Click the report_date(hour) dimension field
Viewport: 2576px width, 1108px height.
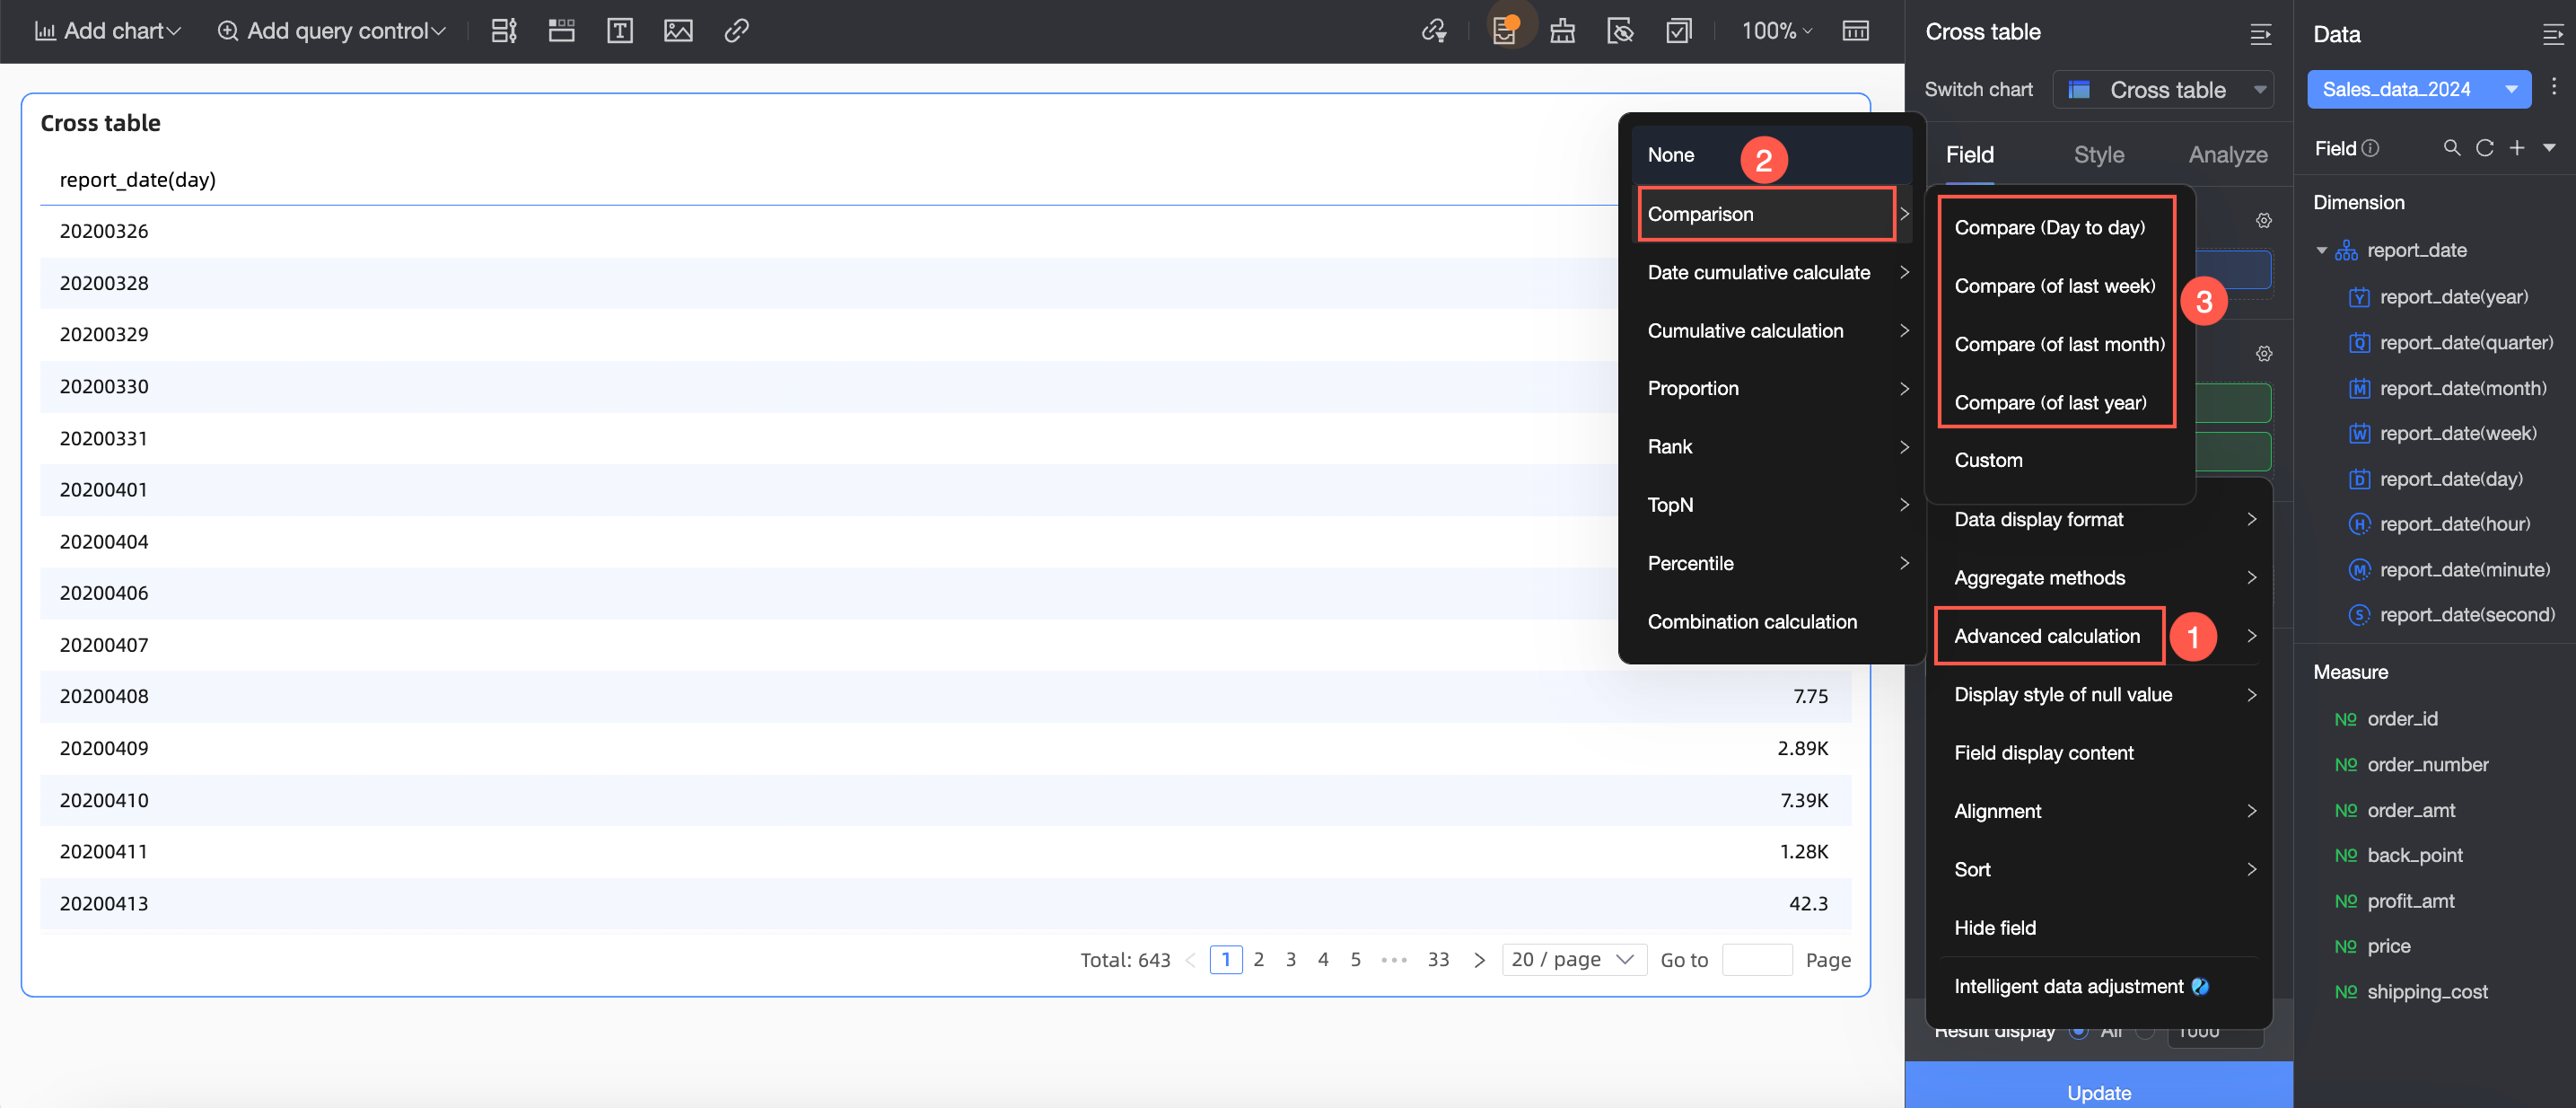(x=2454, y=524)
